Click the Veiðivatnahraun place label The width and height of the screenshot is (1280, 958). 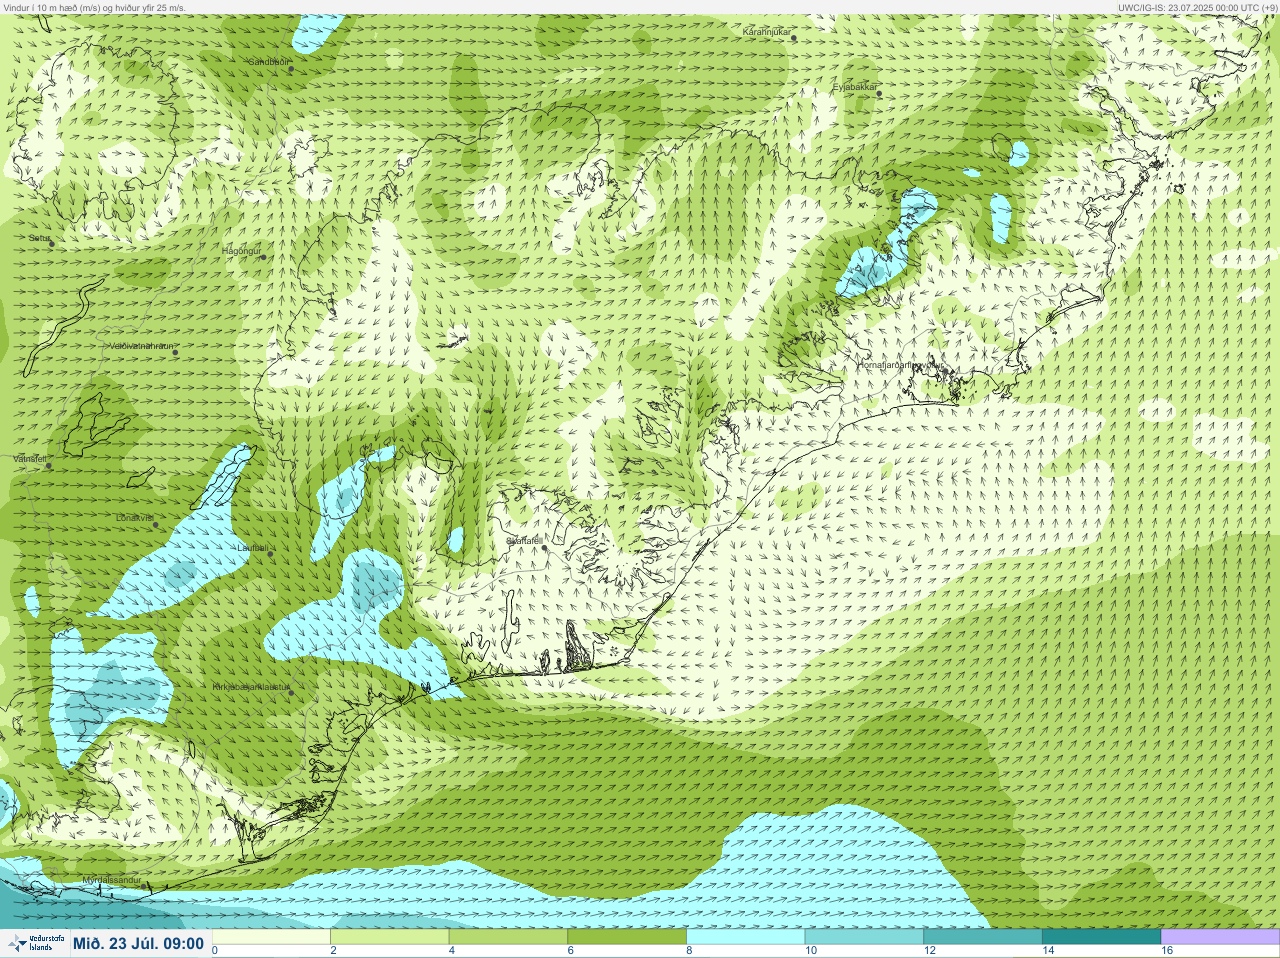tap(142, 346)
